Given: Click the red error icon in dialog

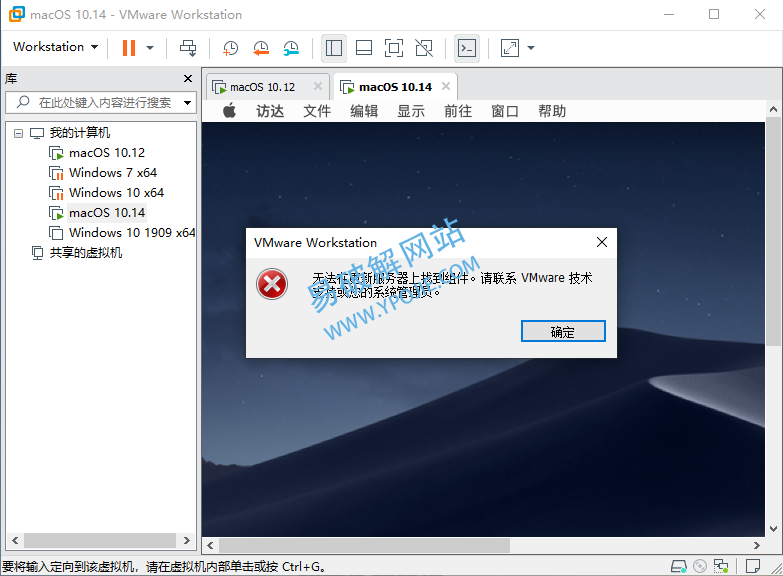Looking at the screenshot, I should (x=272, y=284).
